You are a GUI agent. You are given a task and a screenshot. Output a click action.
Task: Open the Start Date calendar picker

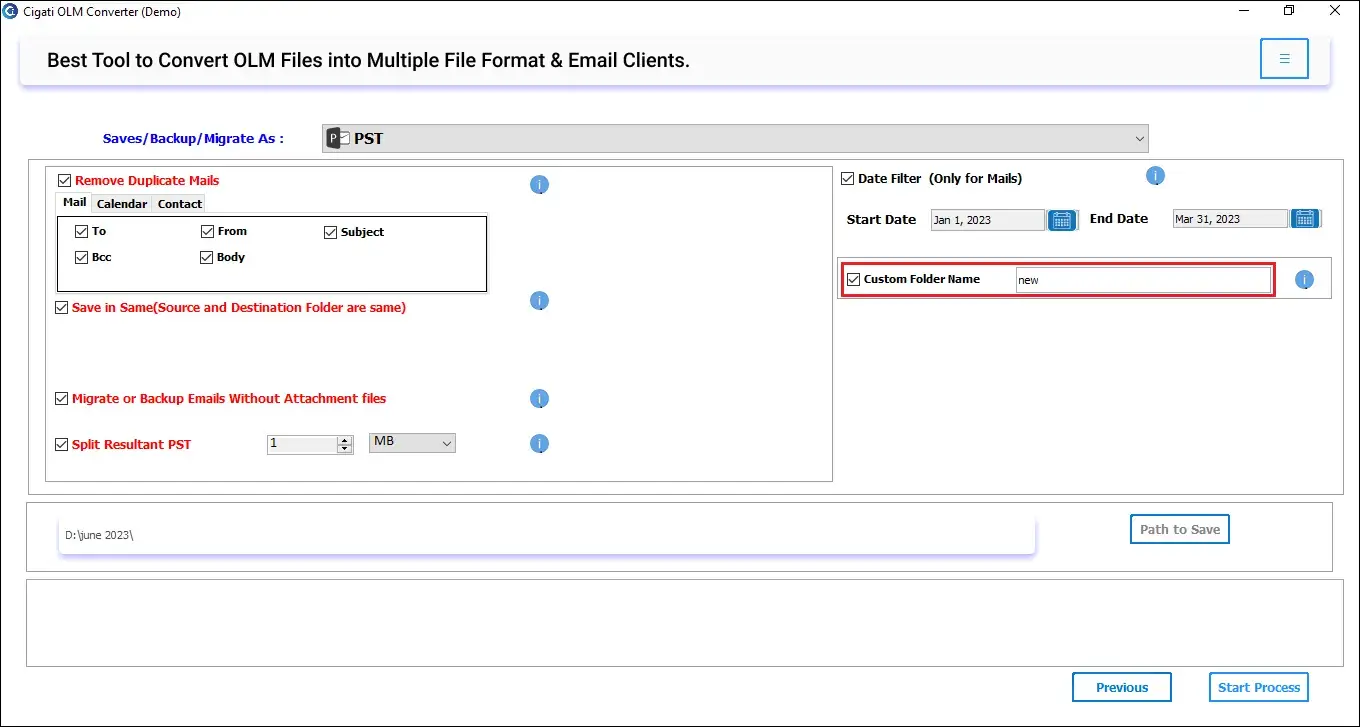point(1062,220)
